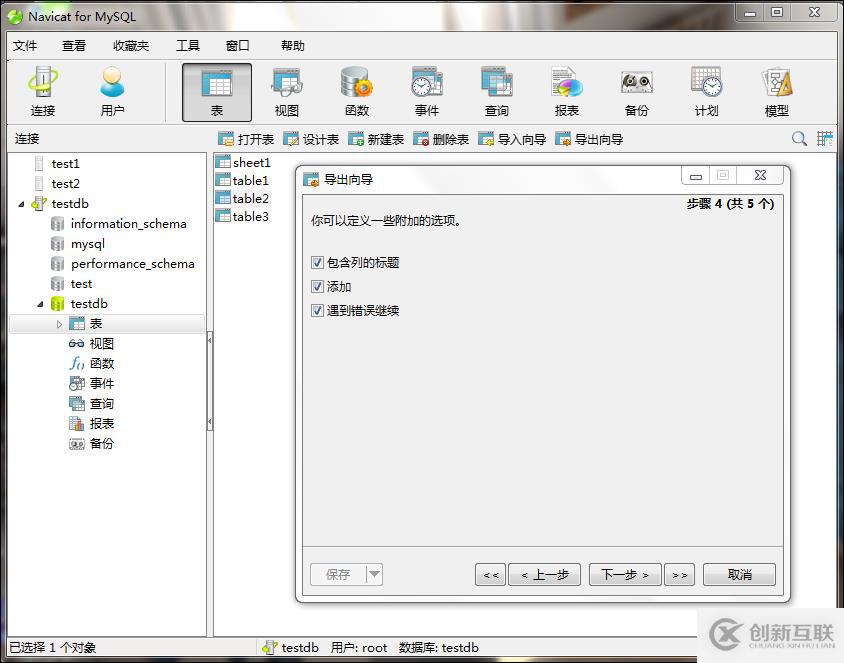Select the performance_schema database

pyautogui.click(x=123, y=264)
